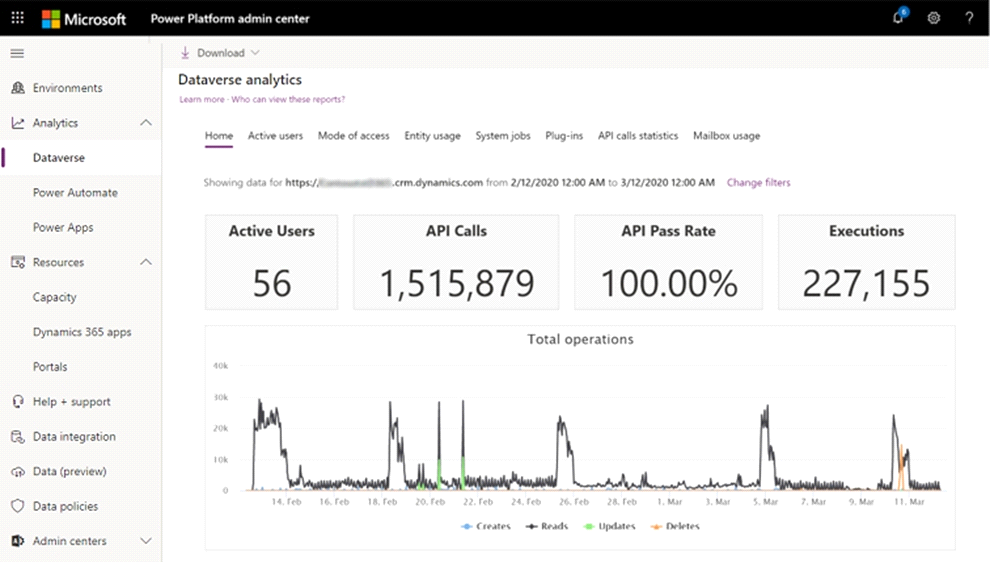This screenshot has width=990, height=562.
Task: Click the Microsoft logo
Action: pos(84,19)
